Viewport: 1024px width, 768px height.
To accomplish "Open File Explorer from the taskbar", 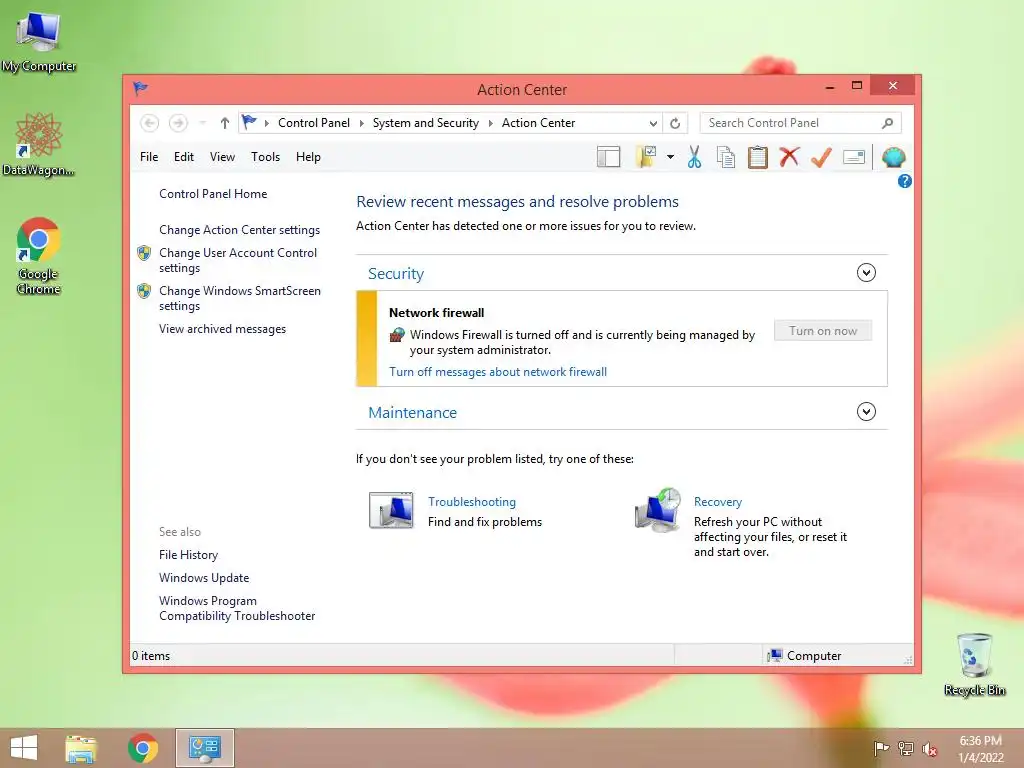I will click(x=81, y=748).
